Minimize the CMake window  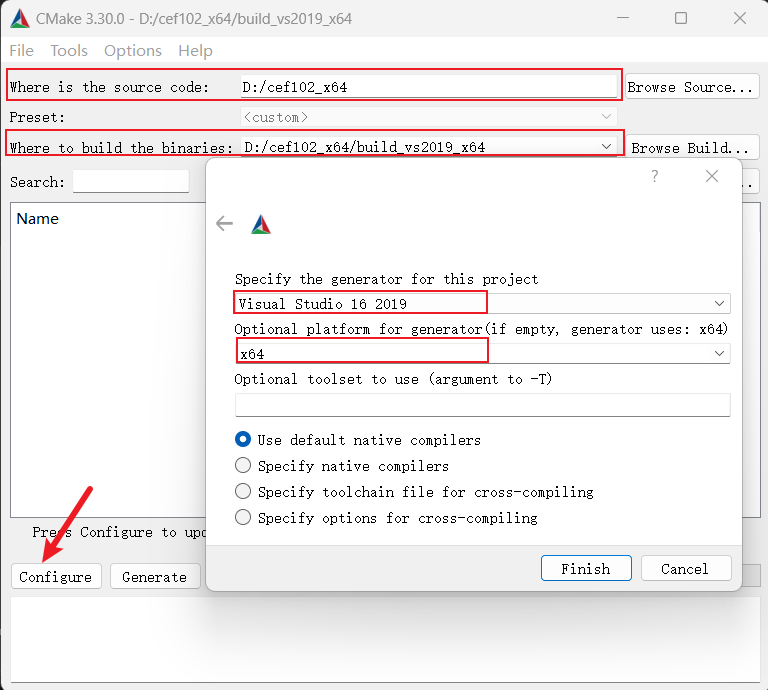(x=623, y=18)
